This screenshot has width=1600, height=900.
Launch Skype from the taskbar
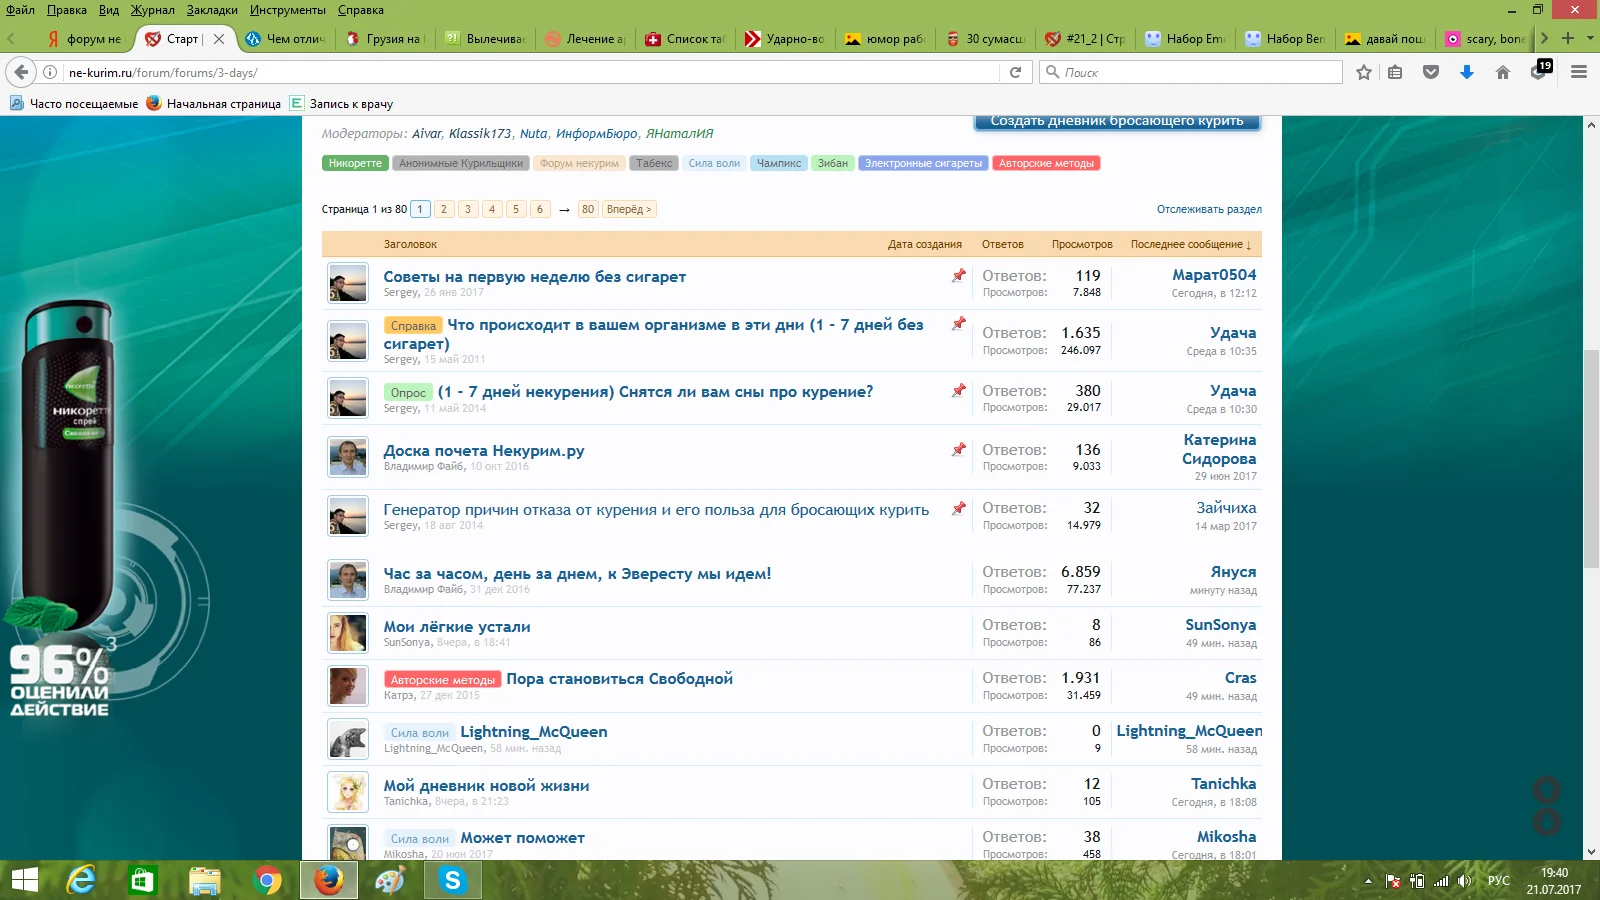(452, 880)
